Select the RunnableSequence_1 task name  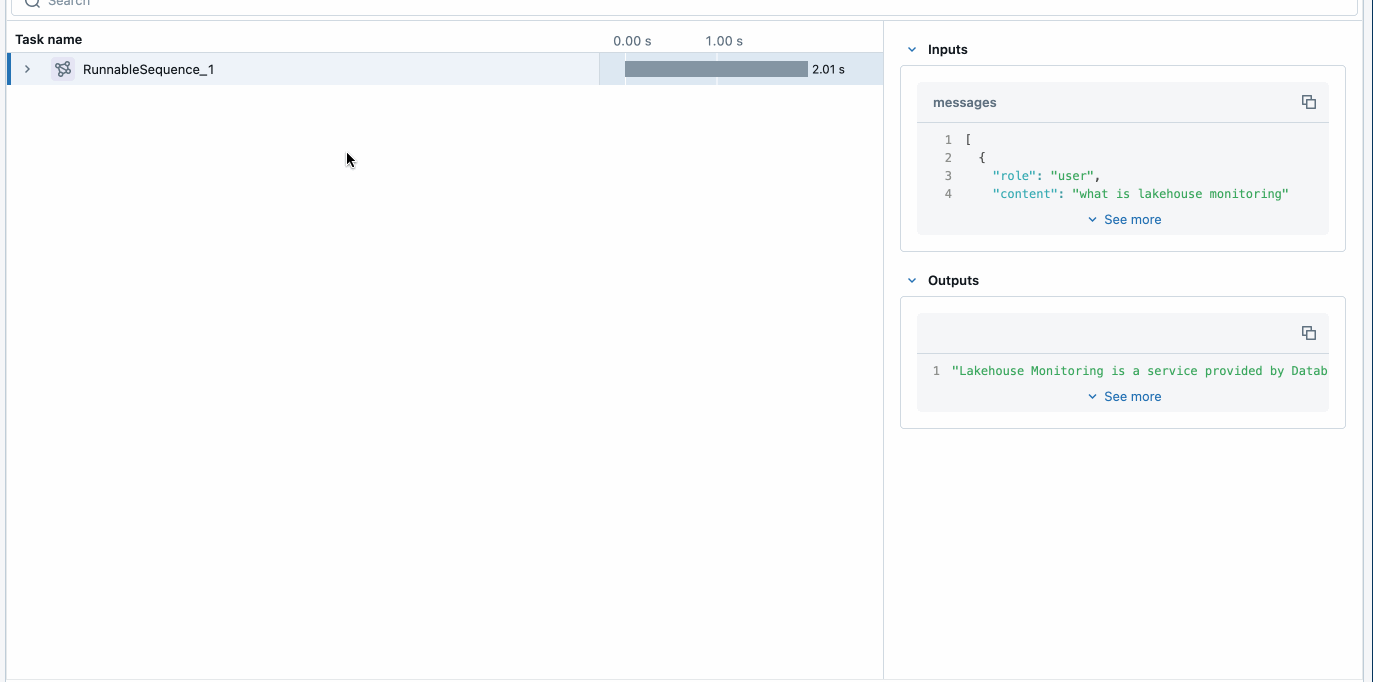pyautogui.click(x=148, y=69)
